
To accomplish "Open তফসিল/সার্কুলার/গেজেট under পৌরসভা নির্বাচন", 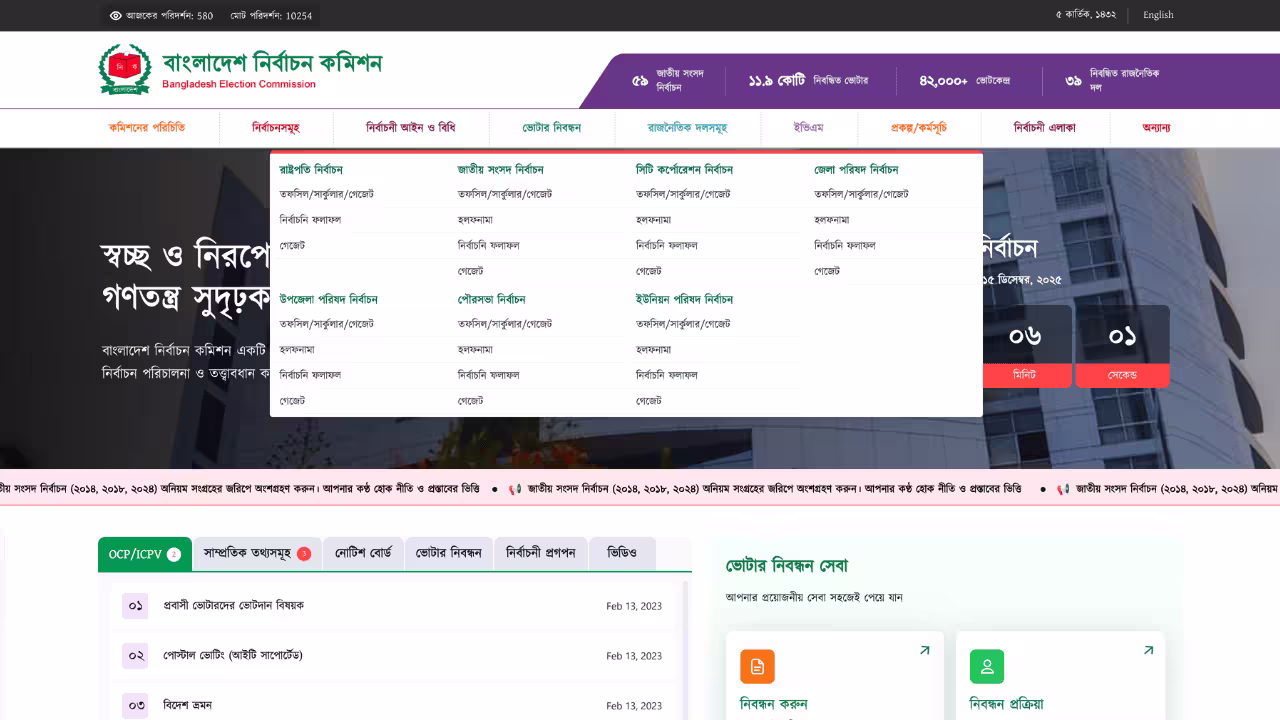I will (x=505, y=324).
